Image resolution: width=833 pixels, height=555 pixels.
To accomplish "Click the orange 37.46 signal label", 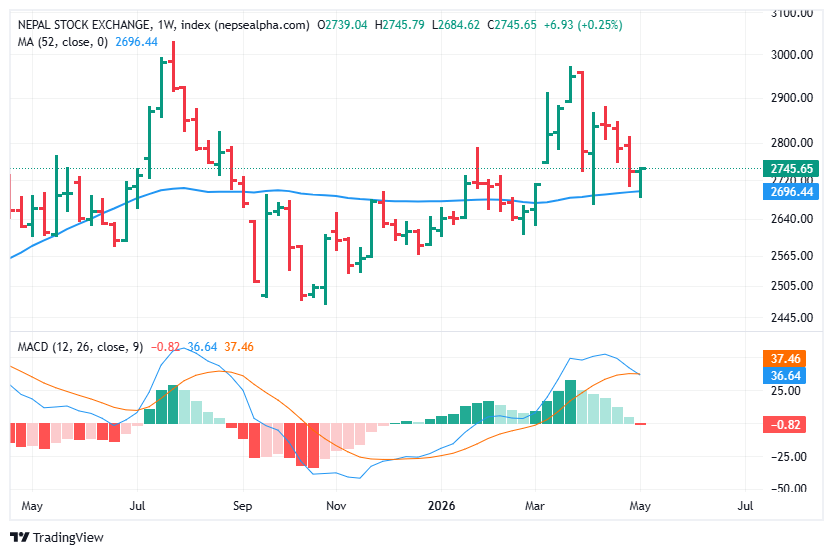I will tap(785, 358).
